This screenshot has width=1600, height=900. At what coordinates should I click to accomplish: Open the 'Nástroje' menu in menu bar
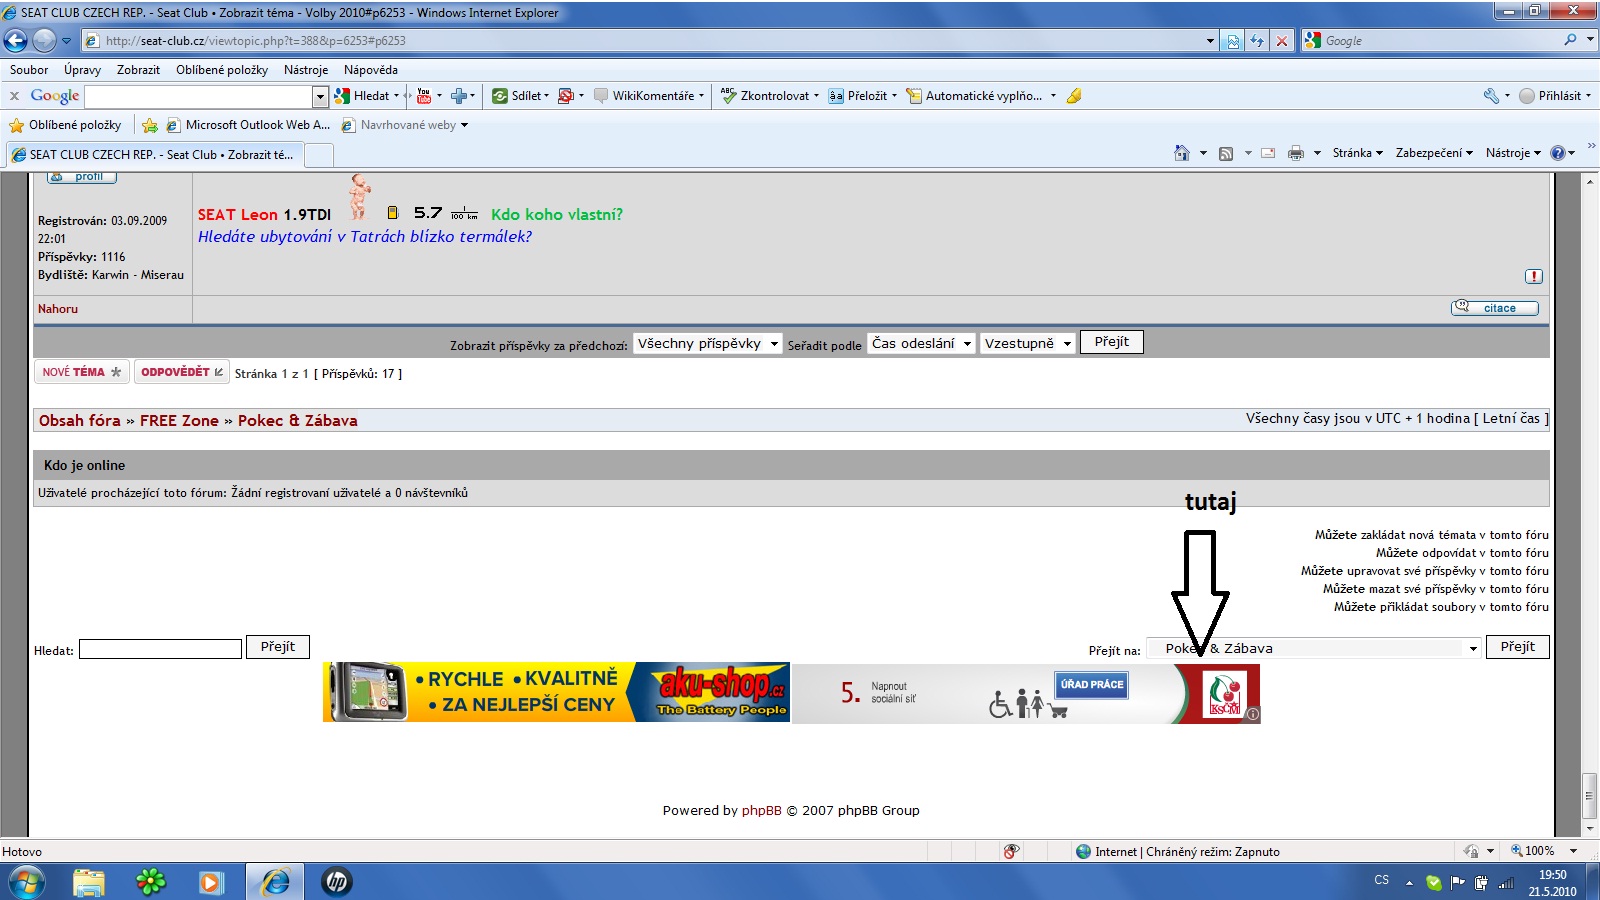305,70
